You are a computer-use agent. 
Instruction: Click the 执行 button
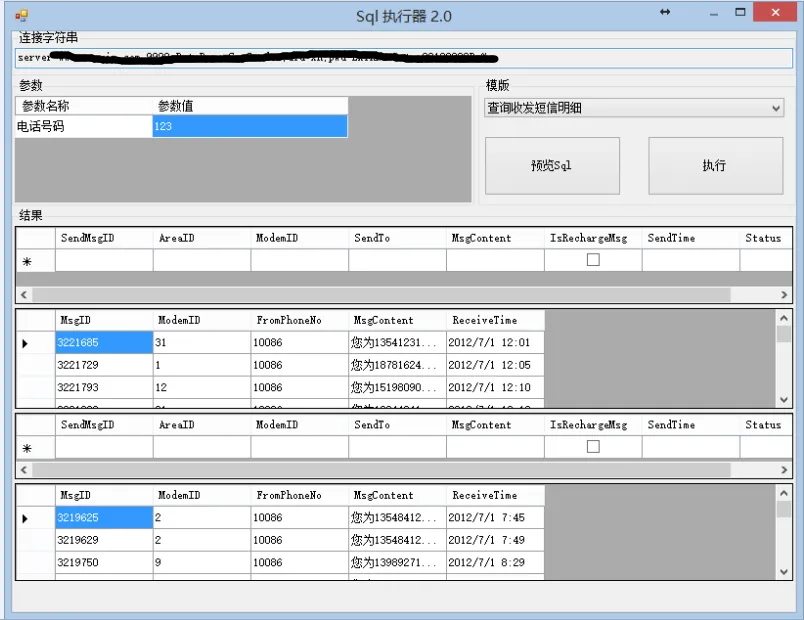click(715, 166)
